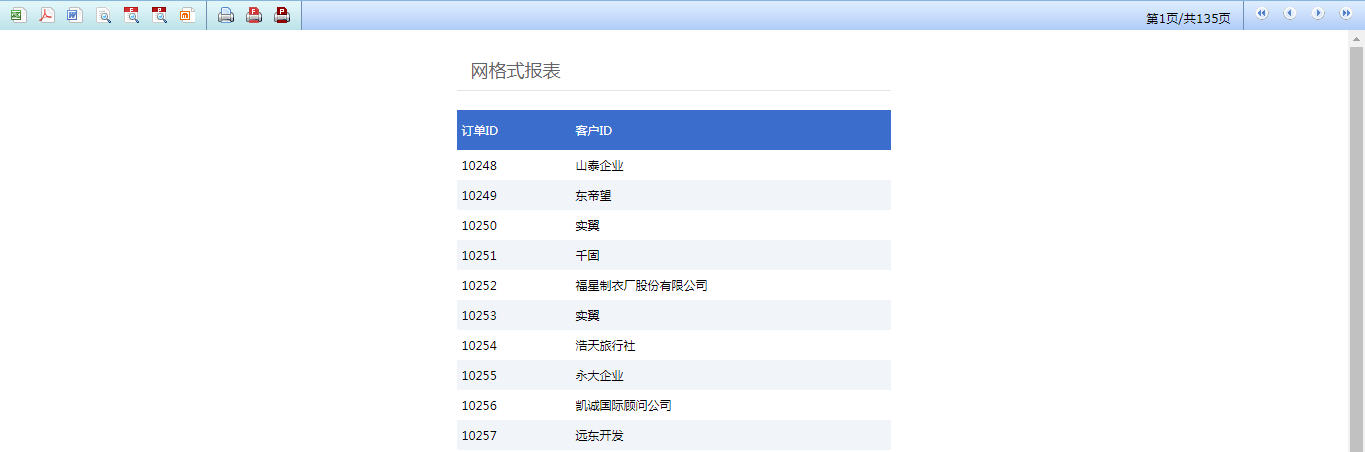Print the report with the plain printer icon

[x=226, y=15]
